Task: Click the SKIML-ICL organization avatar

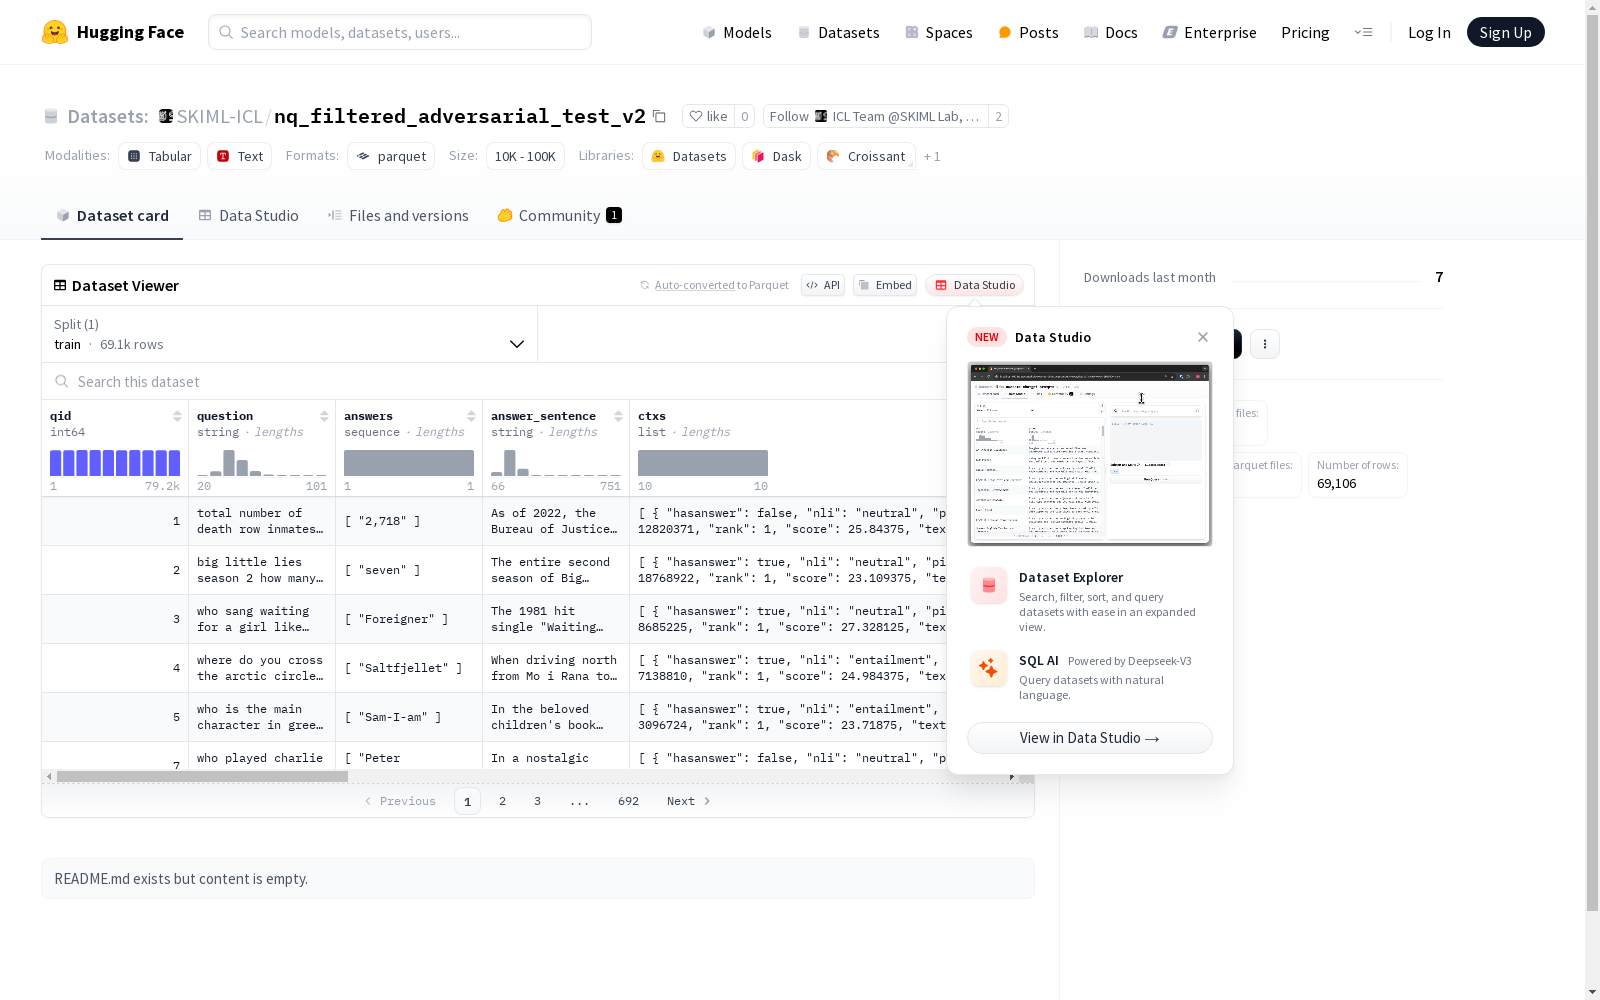Action: (x=166, y=116)
